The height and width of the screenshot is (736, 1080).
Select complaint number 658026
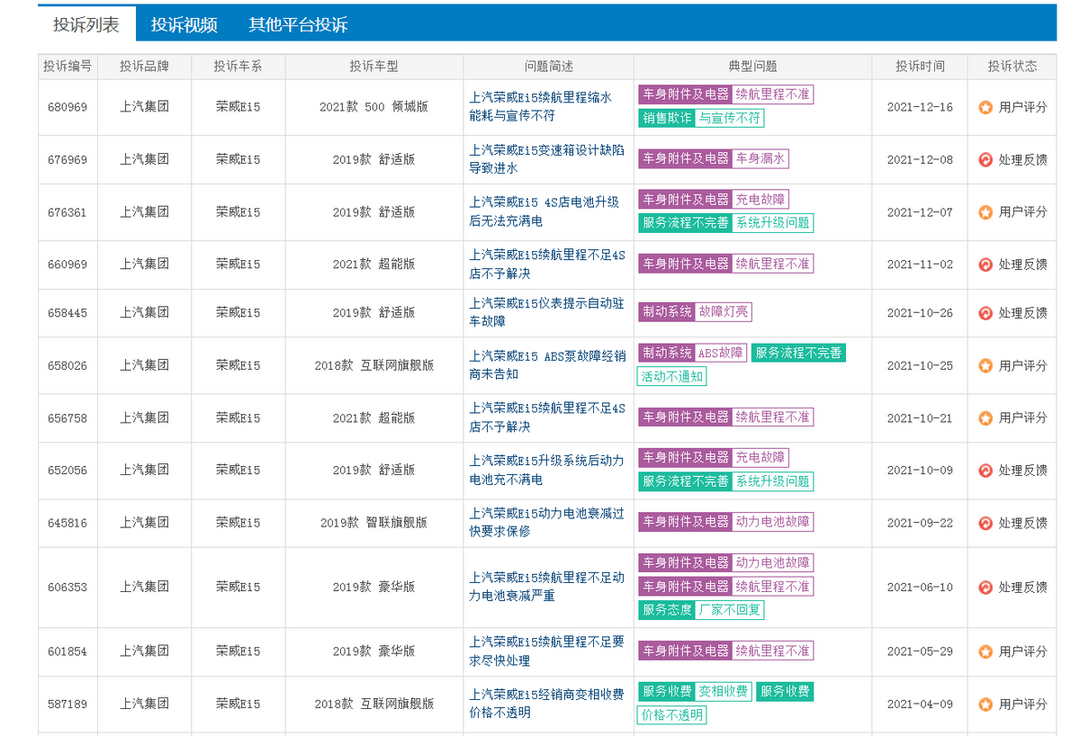coord(68,366)
